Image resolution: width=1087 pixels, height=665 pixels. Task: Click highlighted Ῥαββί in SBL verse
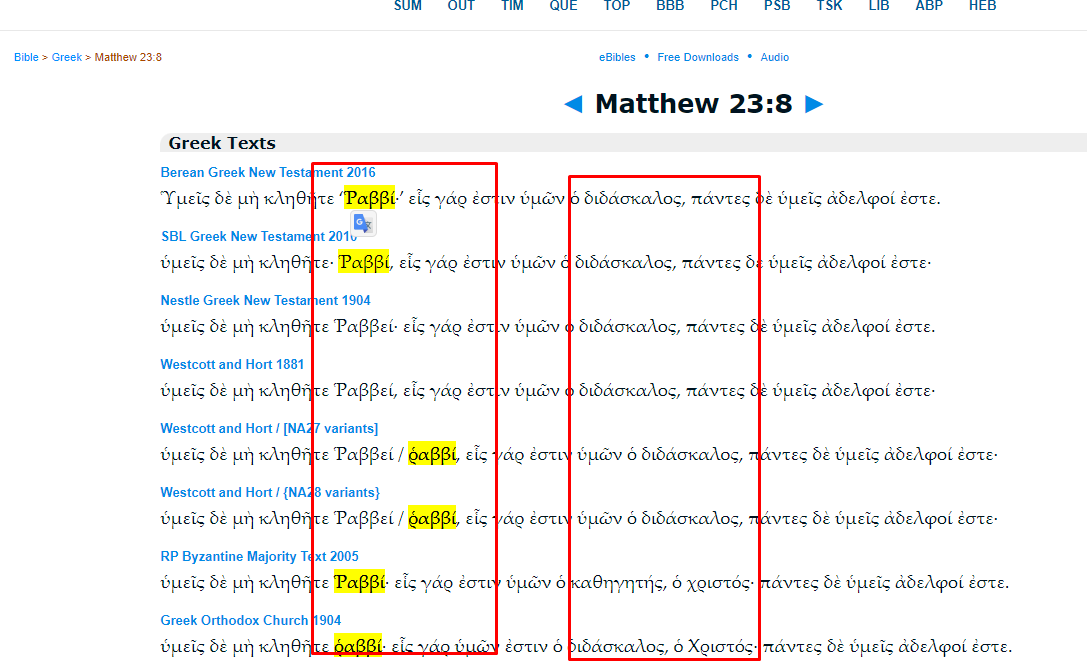tap(364, 262)
